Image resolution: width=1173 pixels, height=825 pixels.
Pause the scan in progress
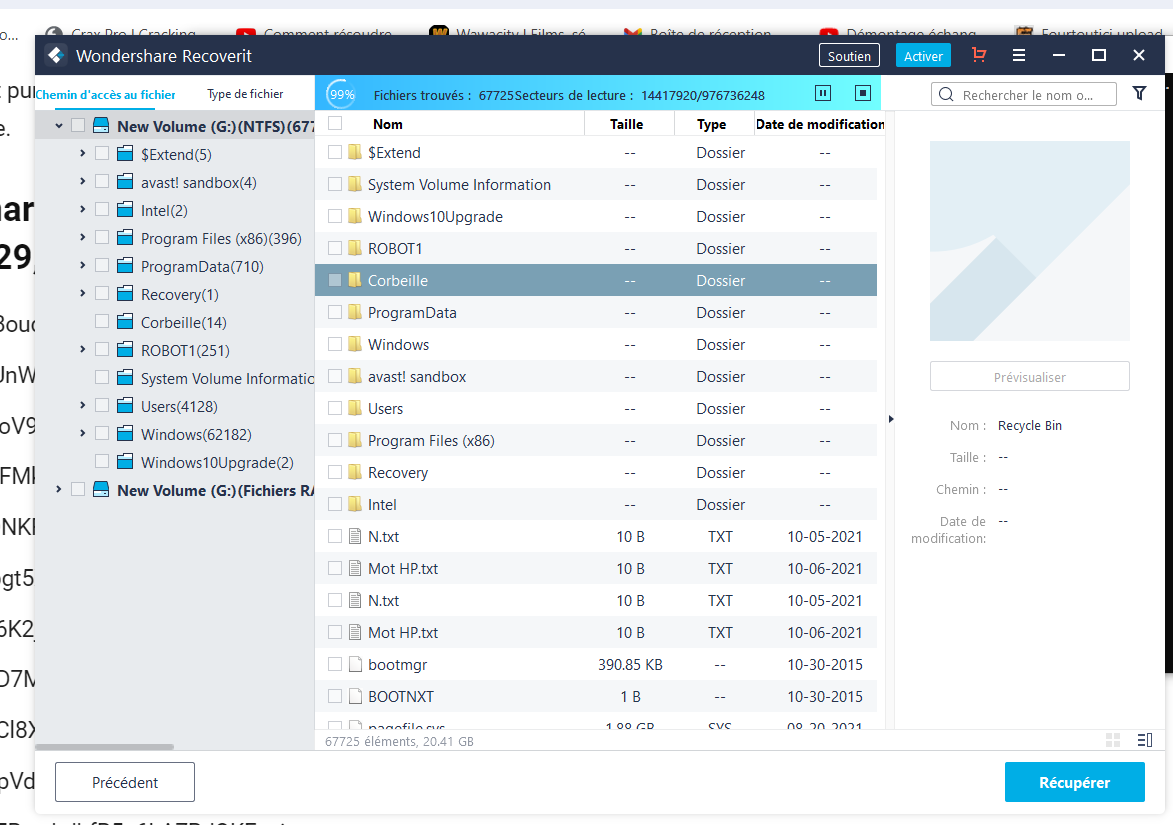822,93
